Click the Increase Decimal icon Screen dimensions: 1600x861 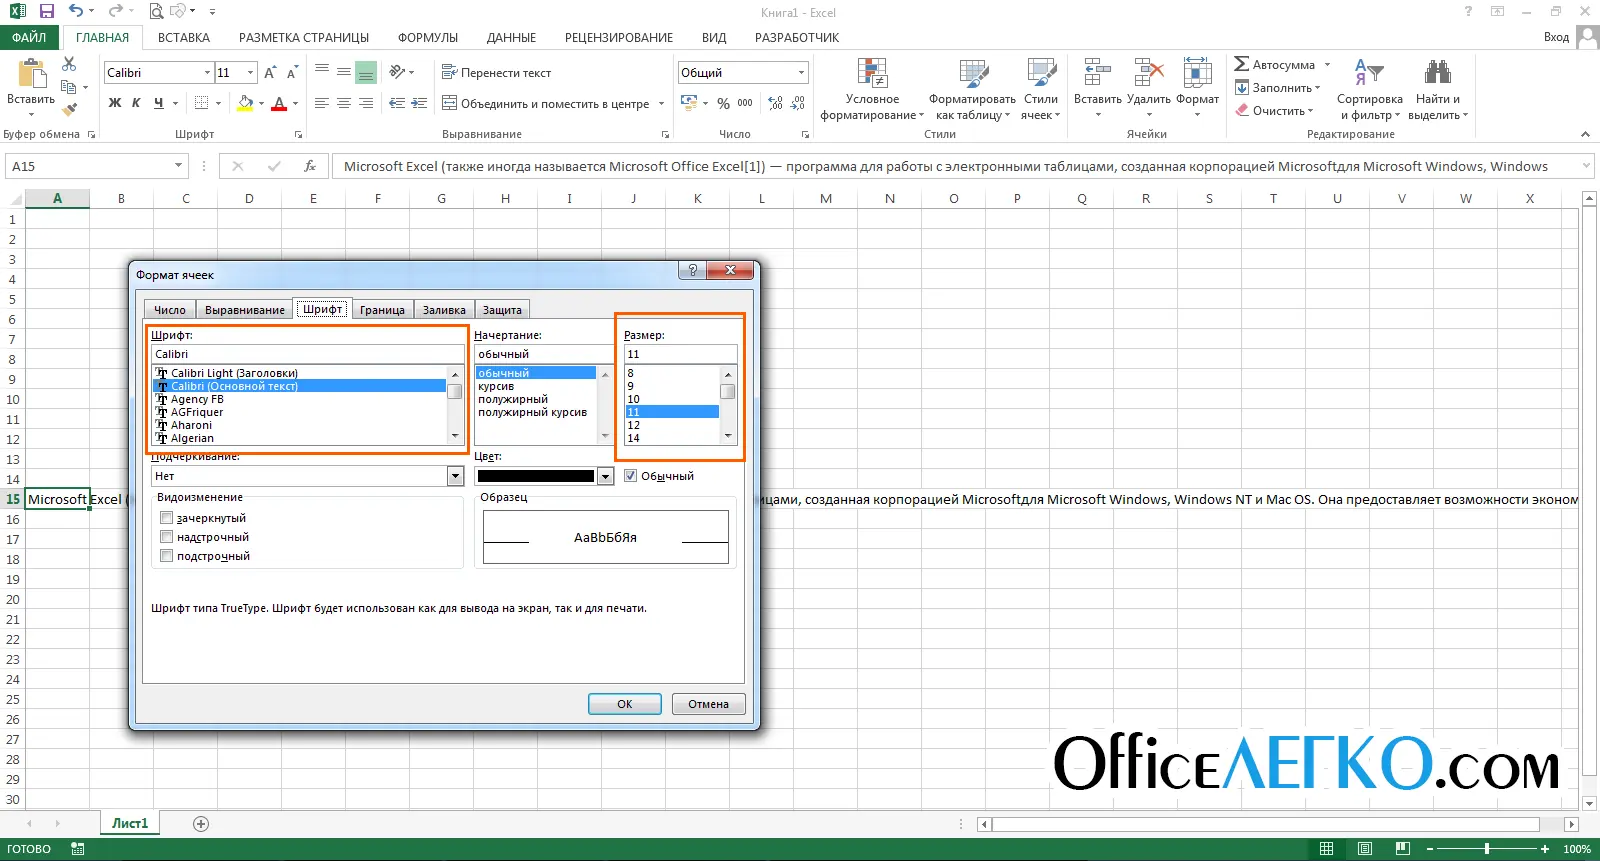tap(775, 103)
